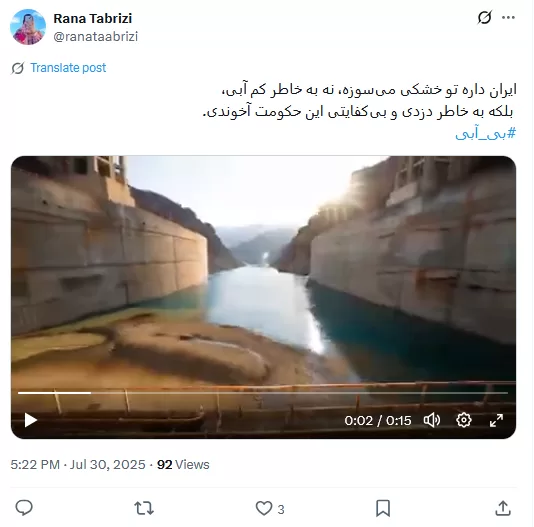Share the post via upload arrow icon
The image size is (534, 527).
[503, 508]
